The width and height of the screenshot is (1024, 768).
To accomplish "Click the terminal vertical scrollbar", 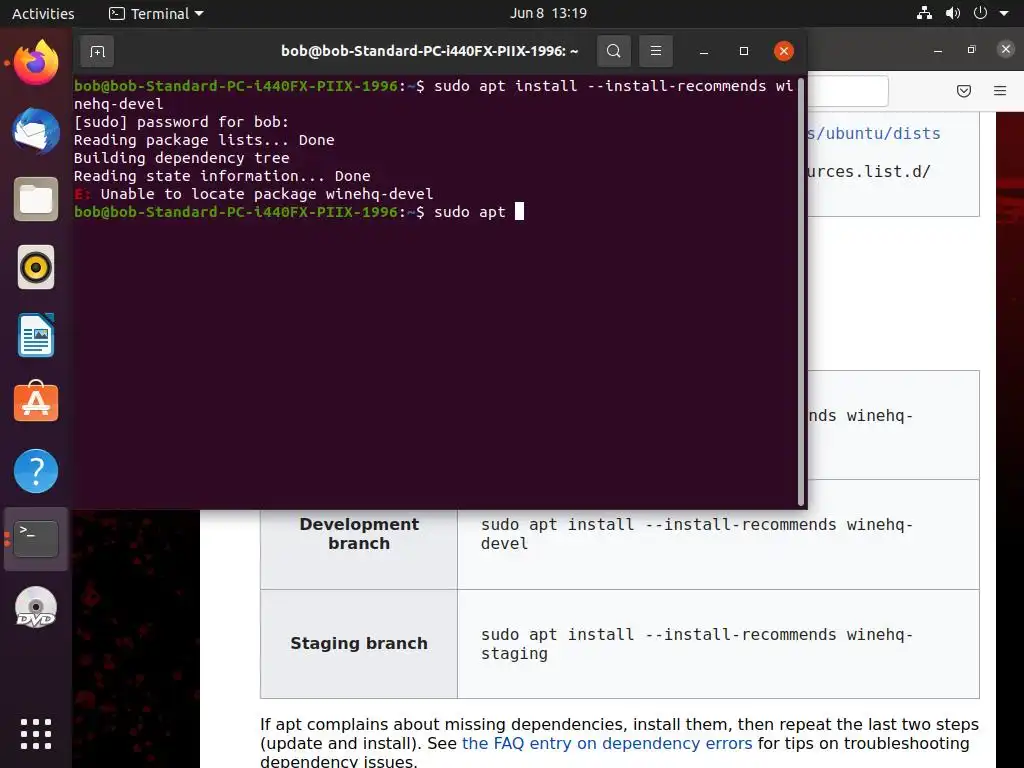I will tap(801, 292).
